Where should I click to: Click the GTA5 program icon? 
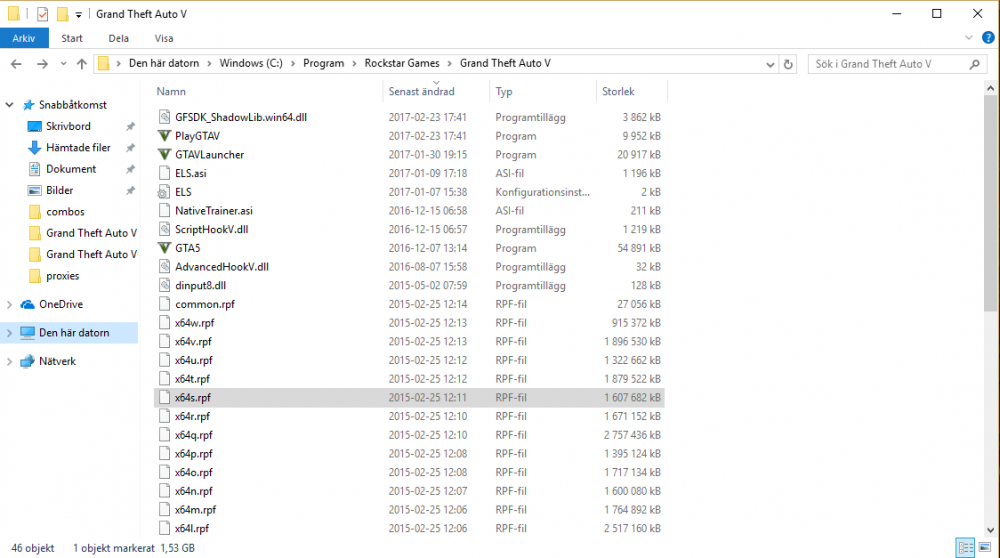[x=165, y=248]
